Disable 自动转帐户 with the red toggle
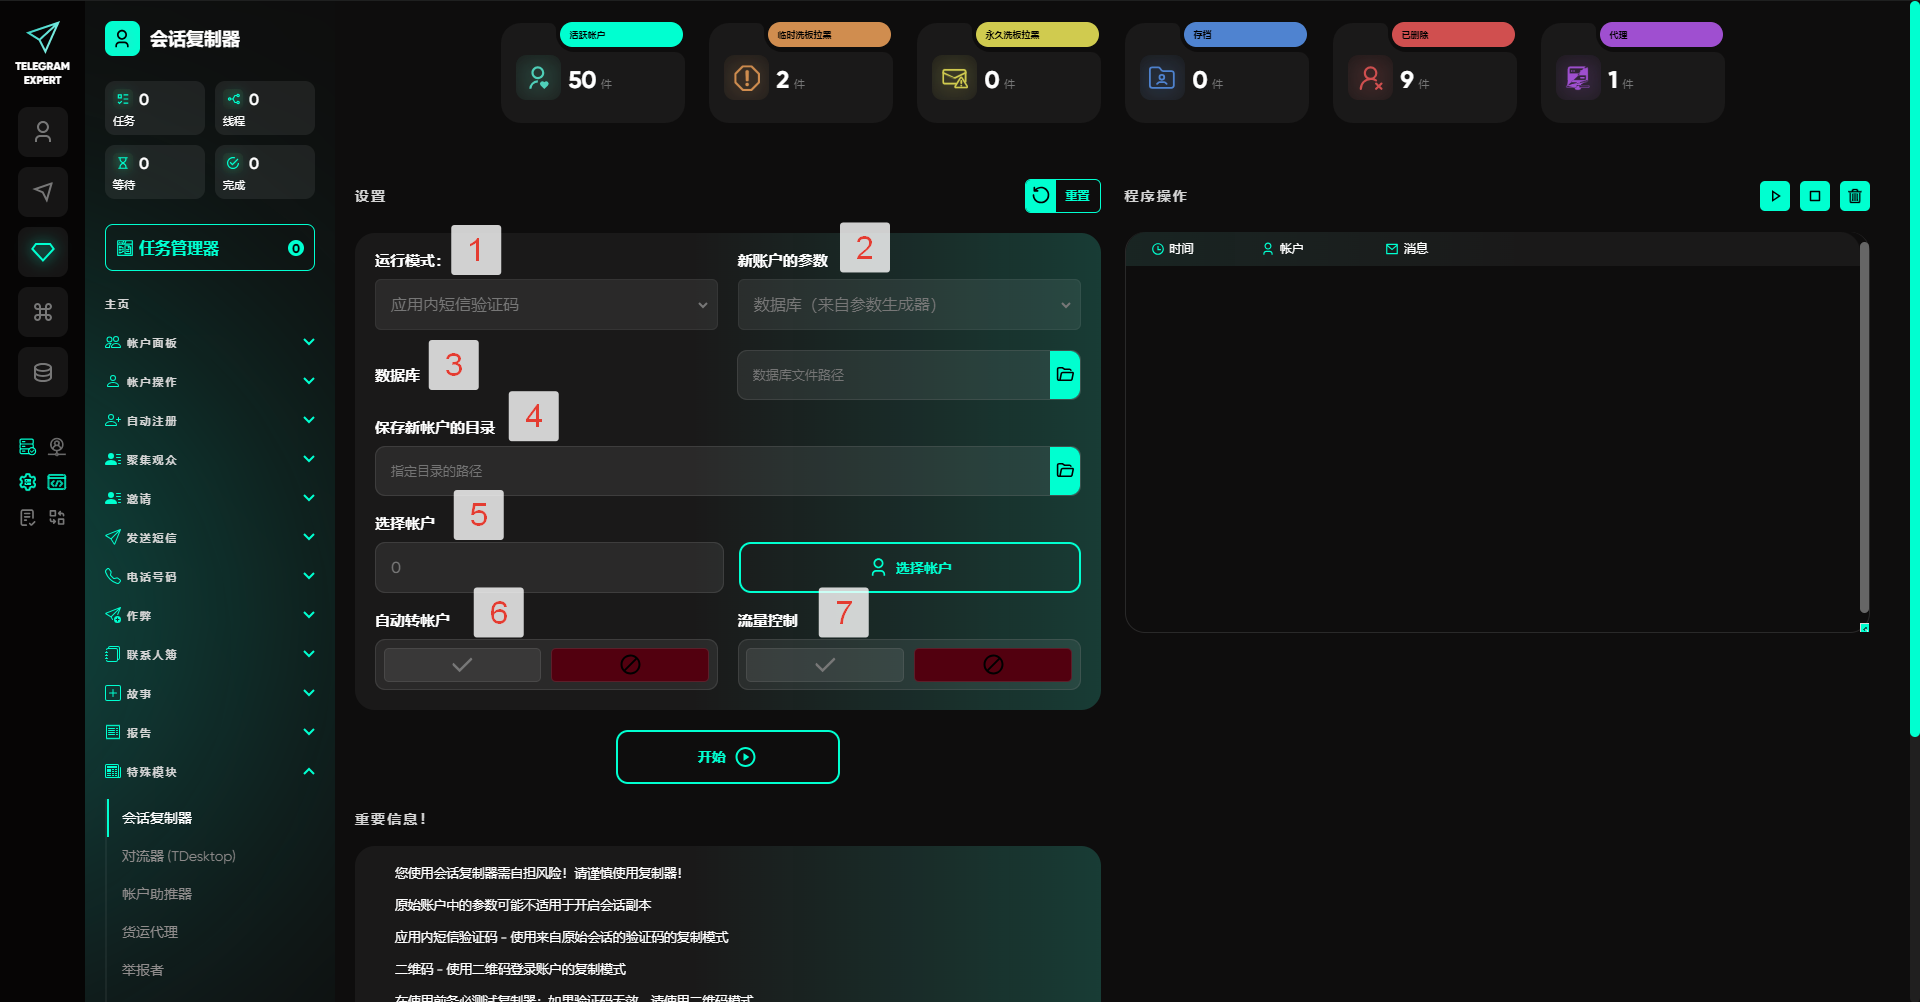The image size is (1920, 1002). coord(630,665)
